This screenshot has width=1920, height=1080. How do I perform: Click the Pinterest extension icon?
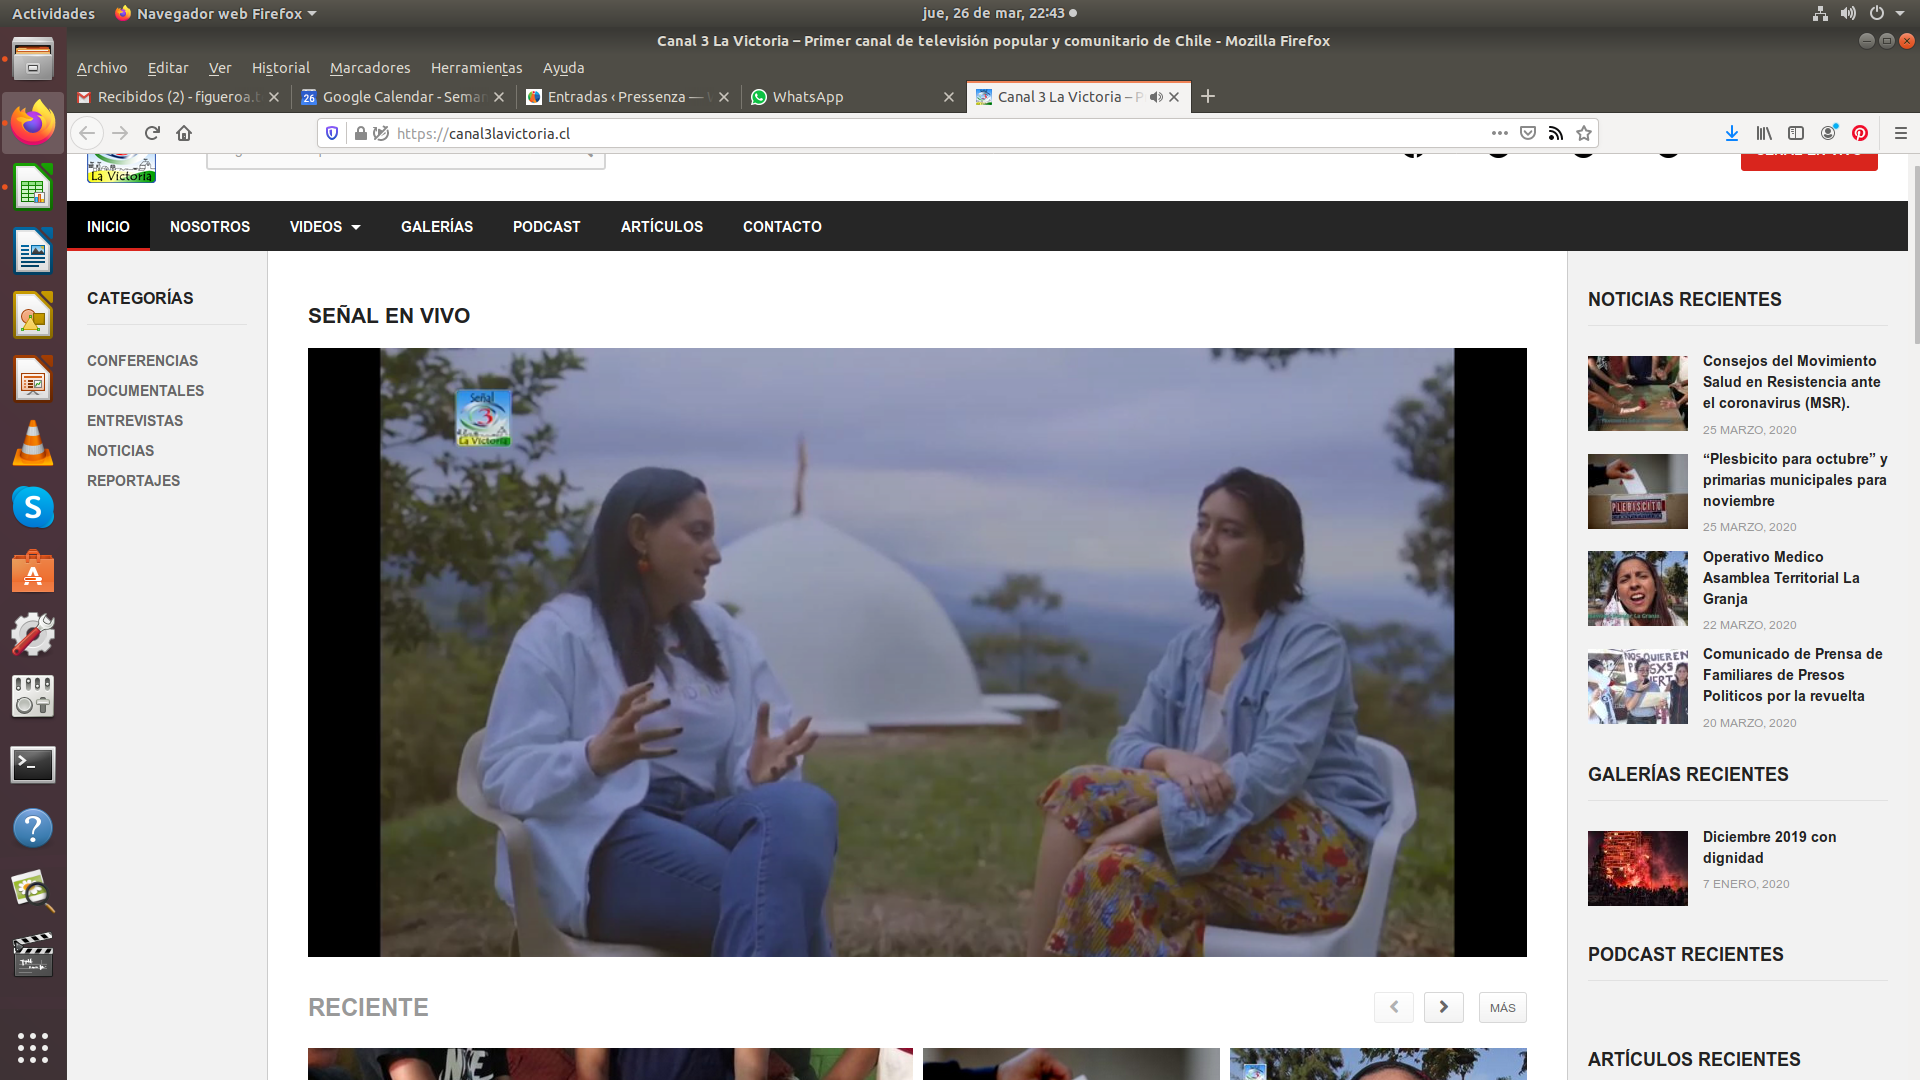tap(1860, 133)
